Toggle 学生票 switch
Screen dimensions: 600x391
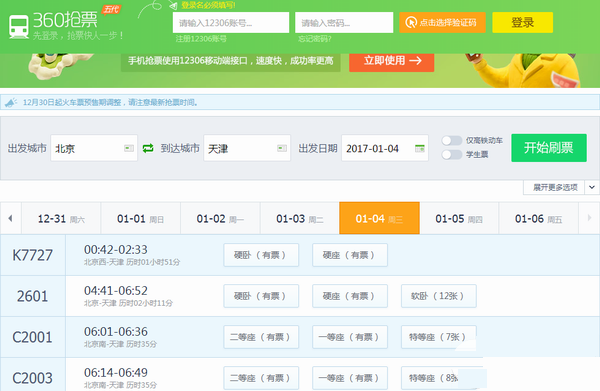pyautogui.click(x=452, y=155)
